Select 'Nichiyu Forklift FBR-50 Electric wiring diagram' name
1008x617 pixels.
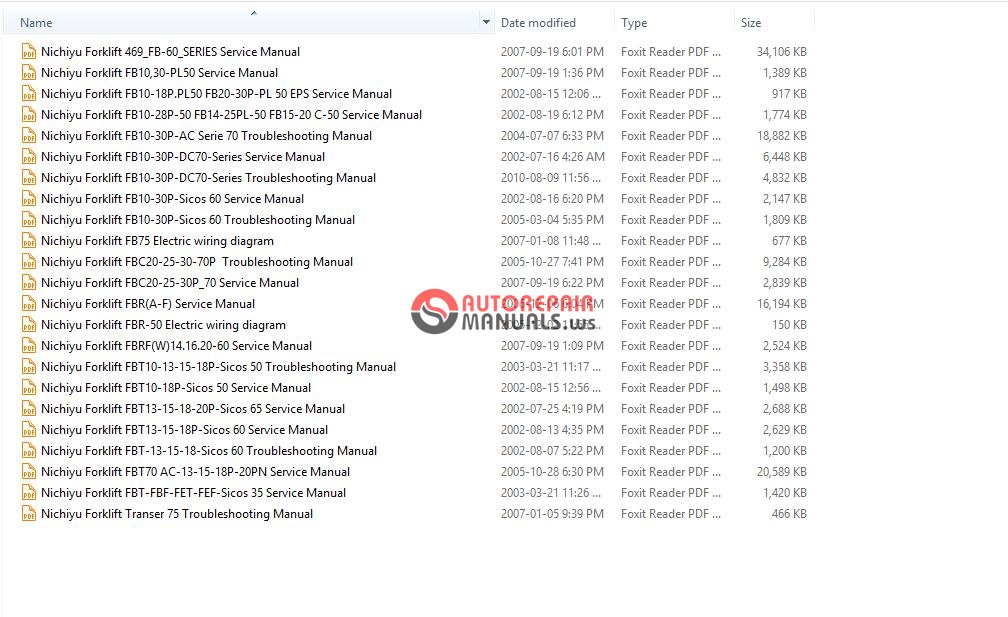point(163,325)
